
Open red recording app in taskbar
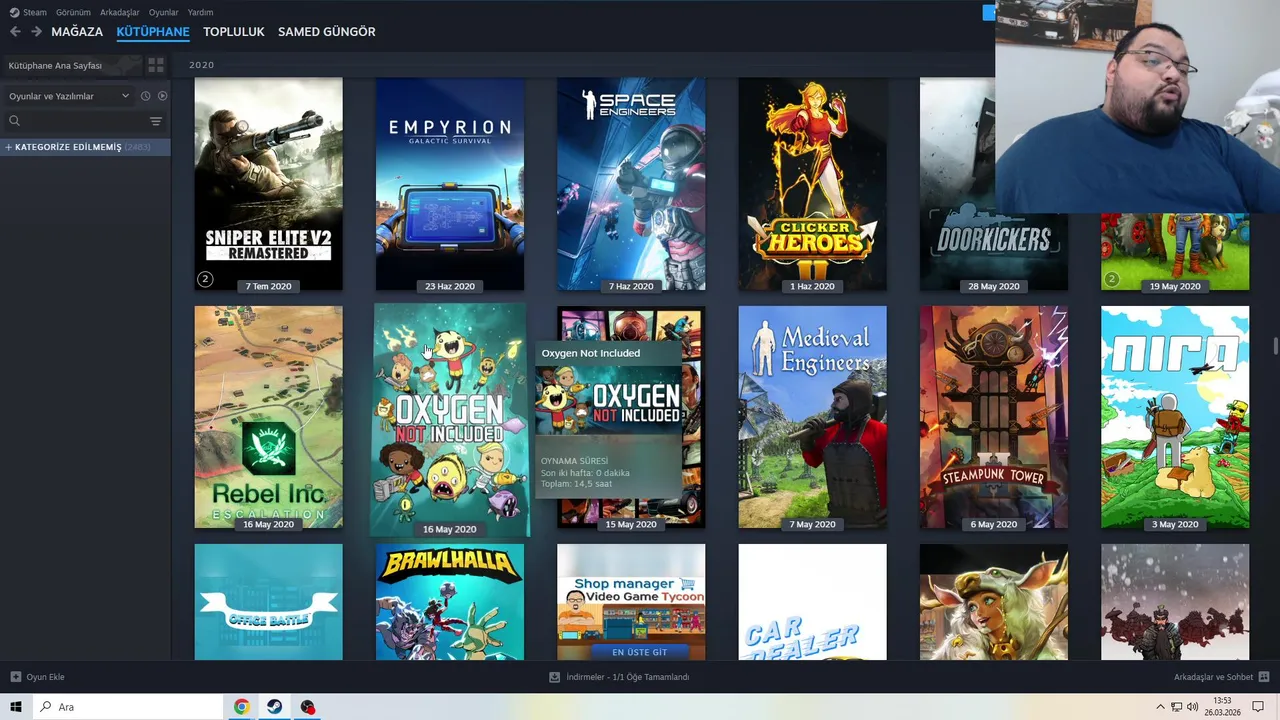click(x=307, y=707)
